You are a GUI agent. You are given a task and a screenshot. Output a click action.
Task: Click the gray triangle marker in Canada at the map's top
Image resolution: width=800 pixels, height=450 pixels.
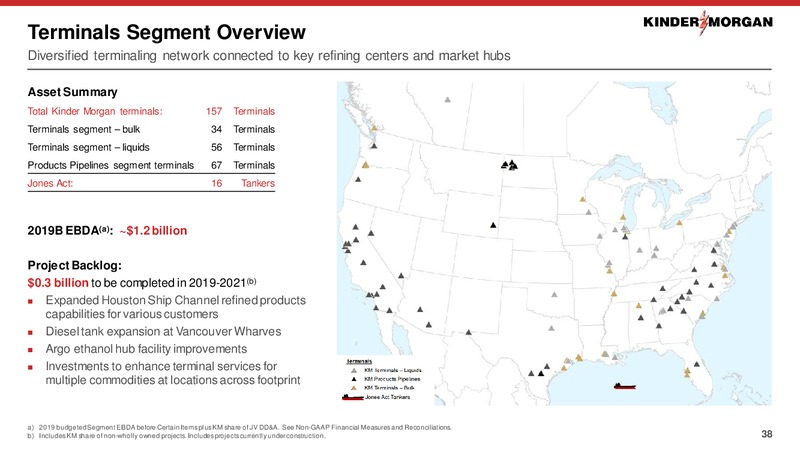pos(447,99)
